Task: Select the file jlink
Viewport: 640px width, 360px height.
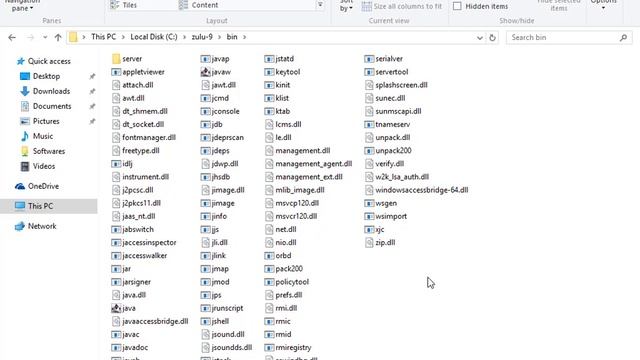Action: click(x=213, y=256)
